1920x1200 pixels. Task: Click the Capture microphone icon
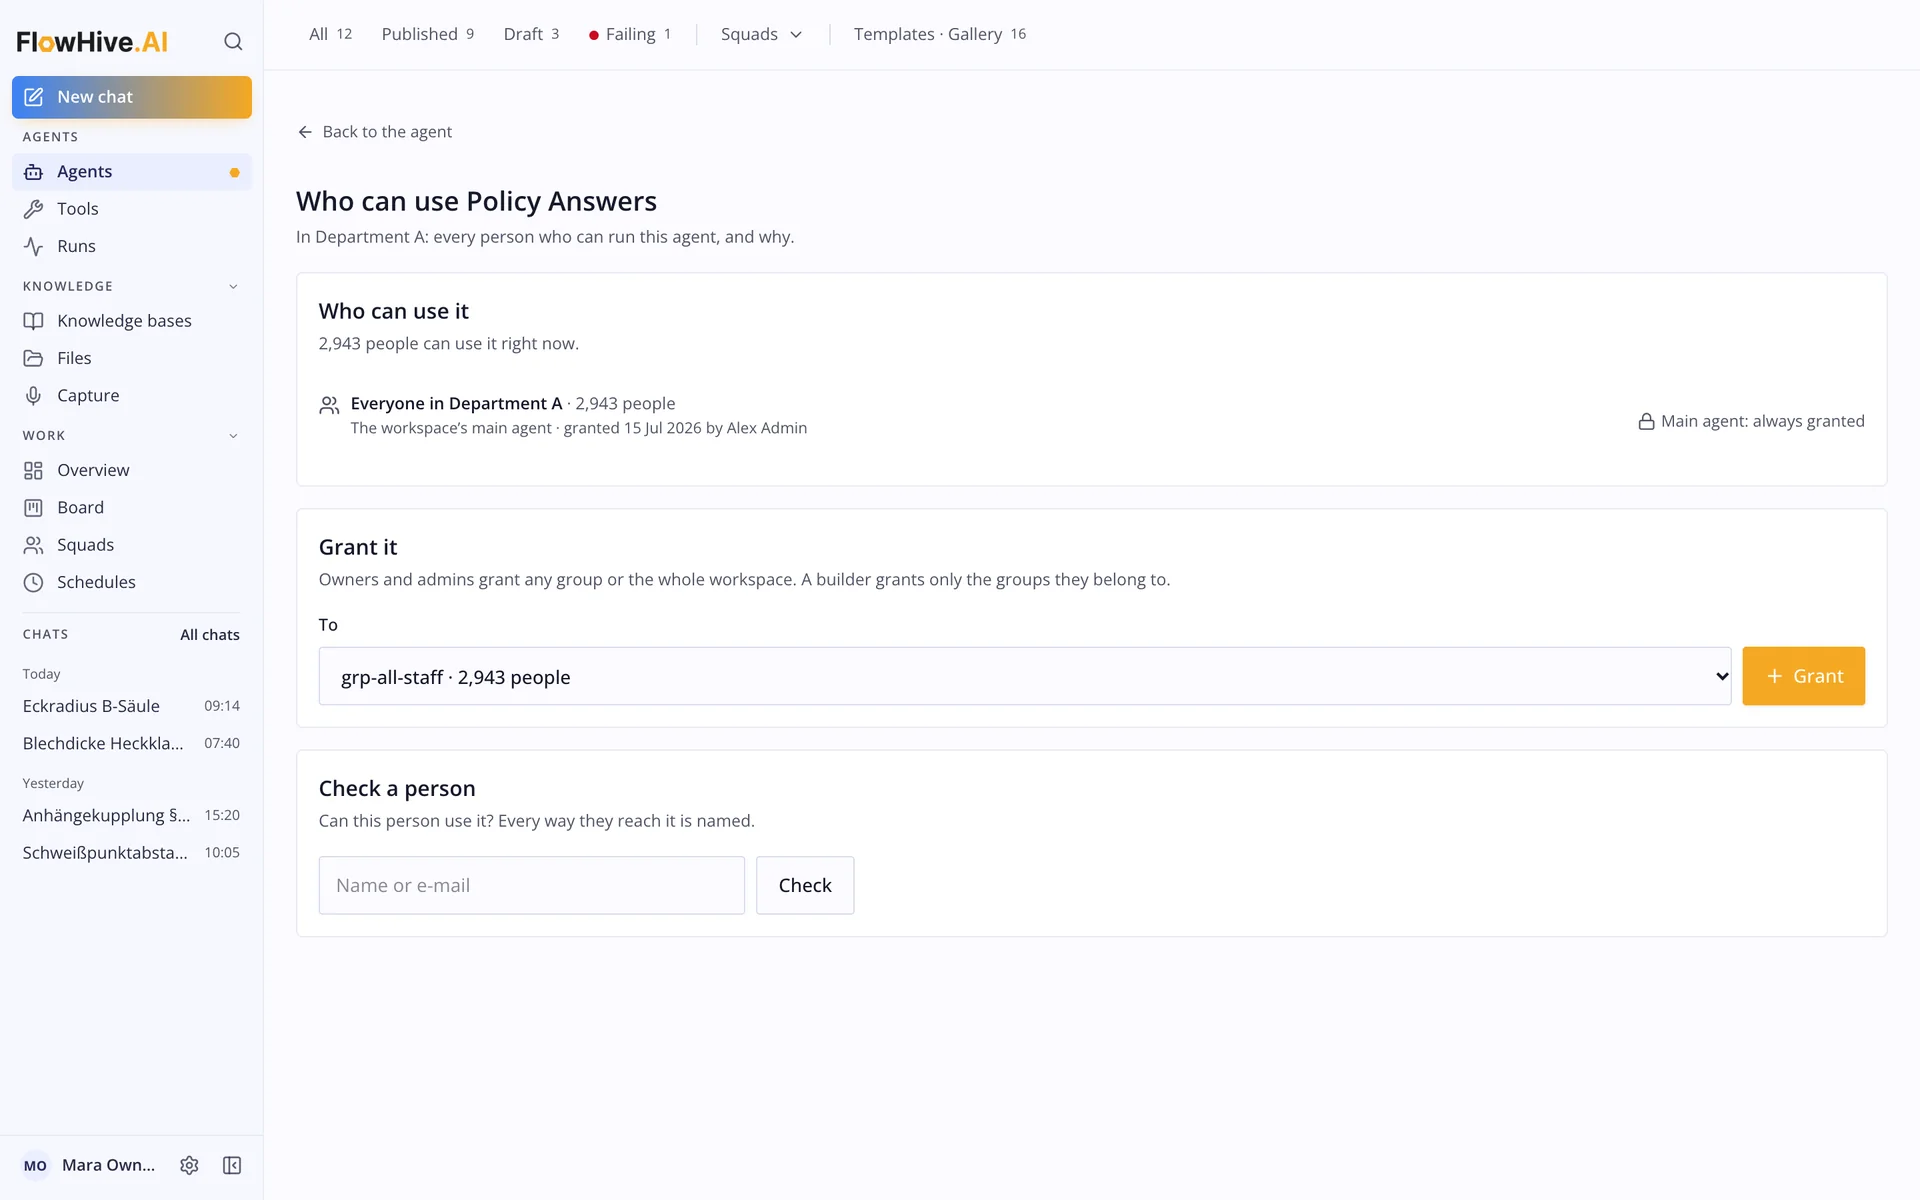pyautogui.click(x=33, y=396)
